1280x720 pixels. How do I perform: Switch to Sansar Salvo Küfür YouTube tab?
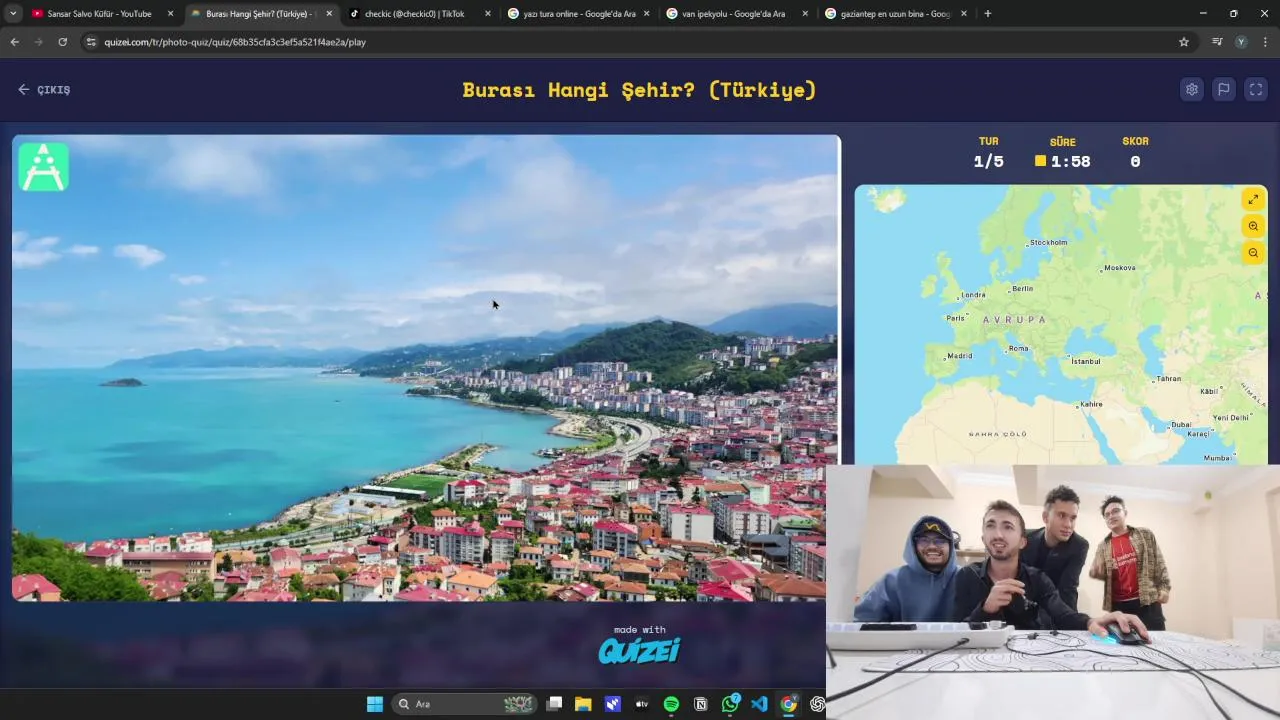99,14
